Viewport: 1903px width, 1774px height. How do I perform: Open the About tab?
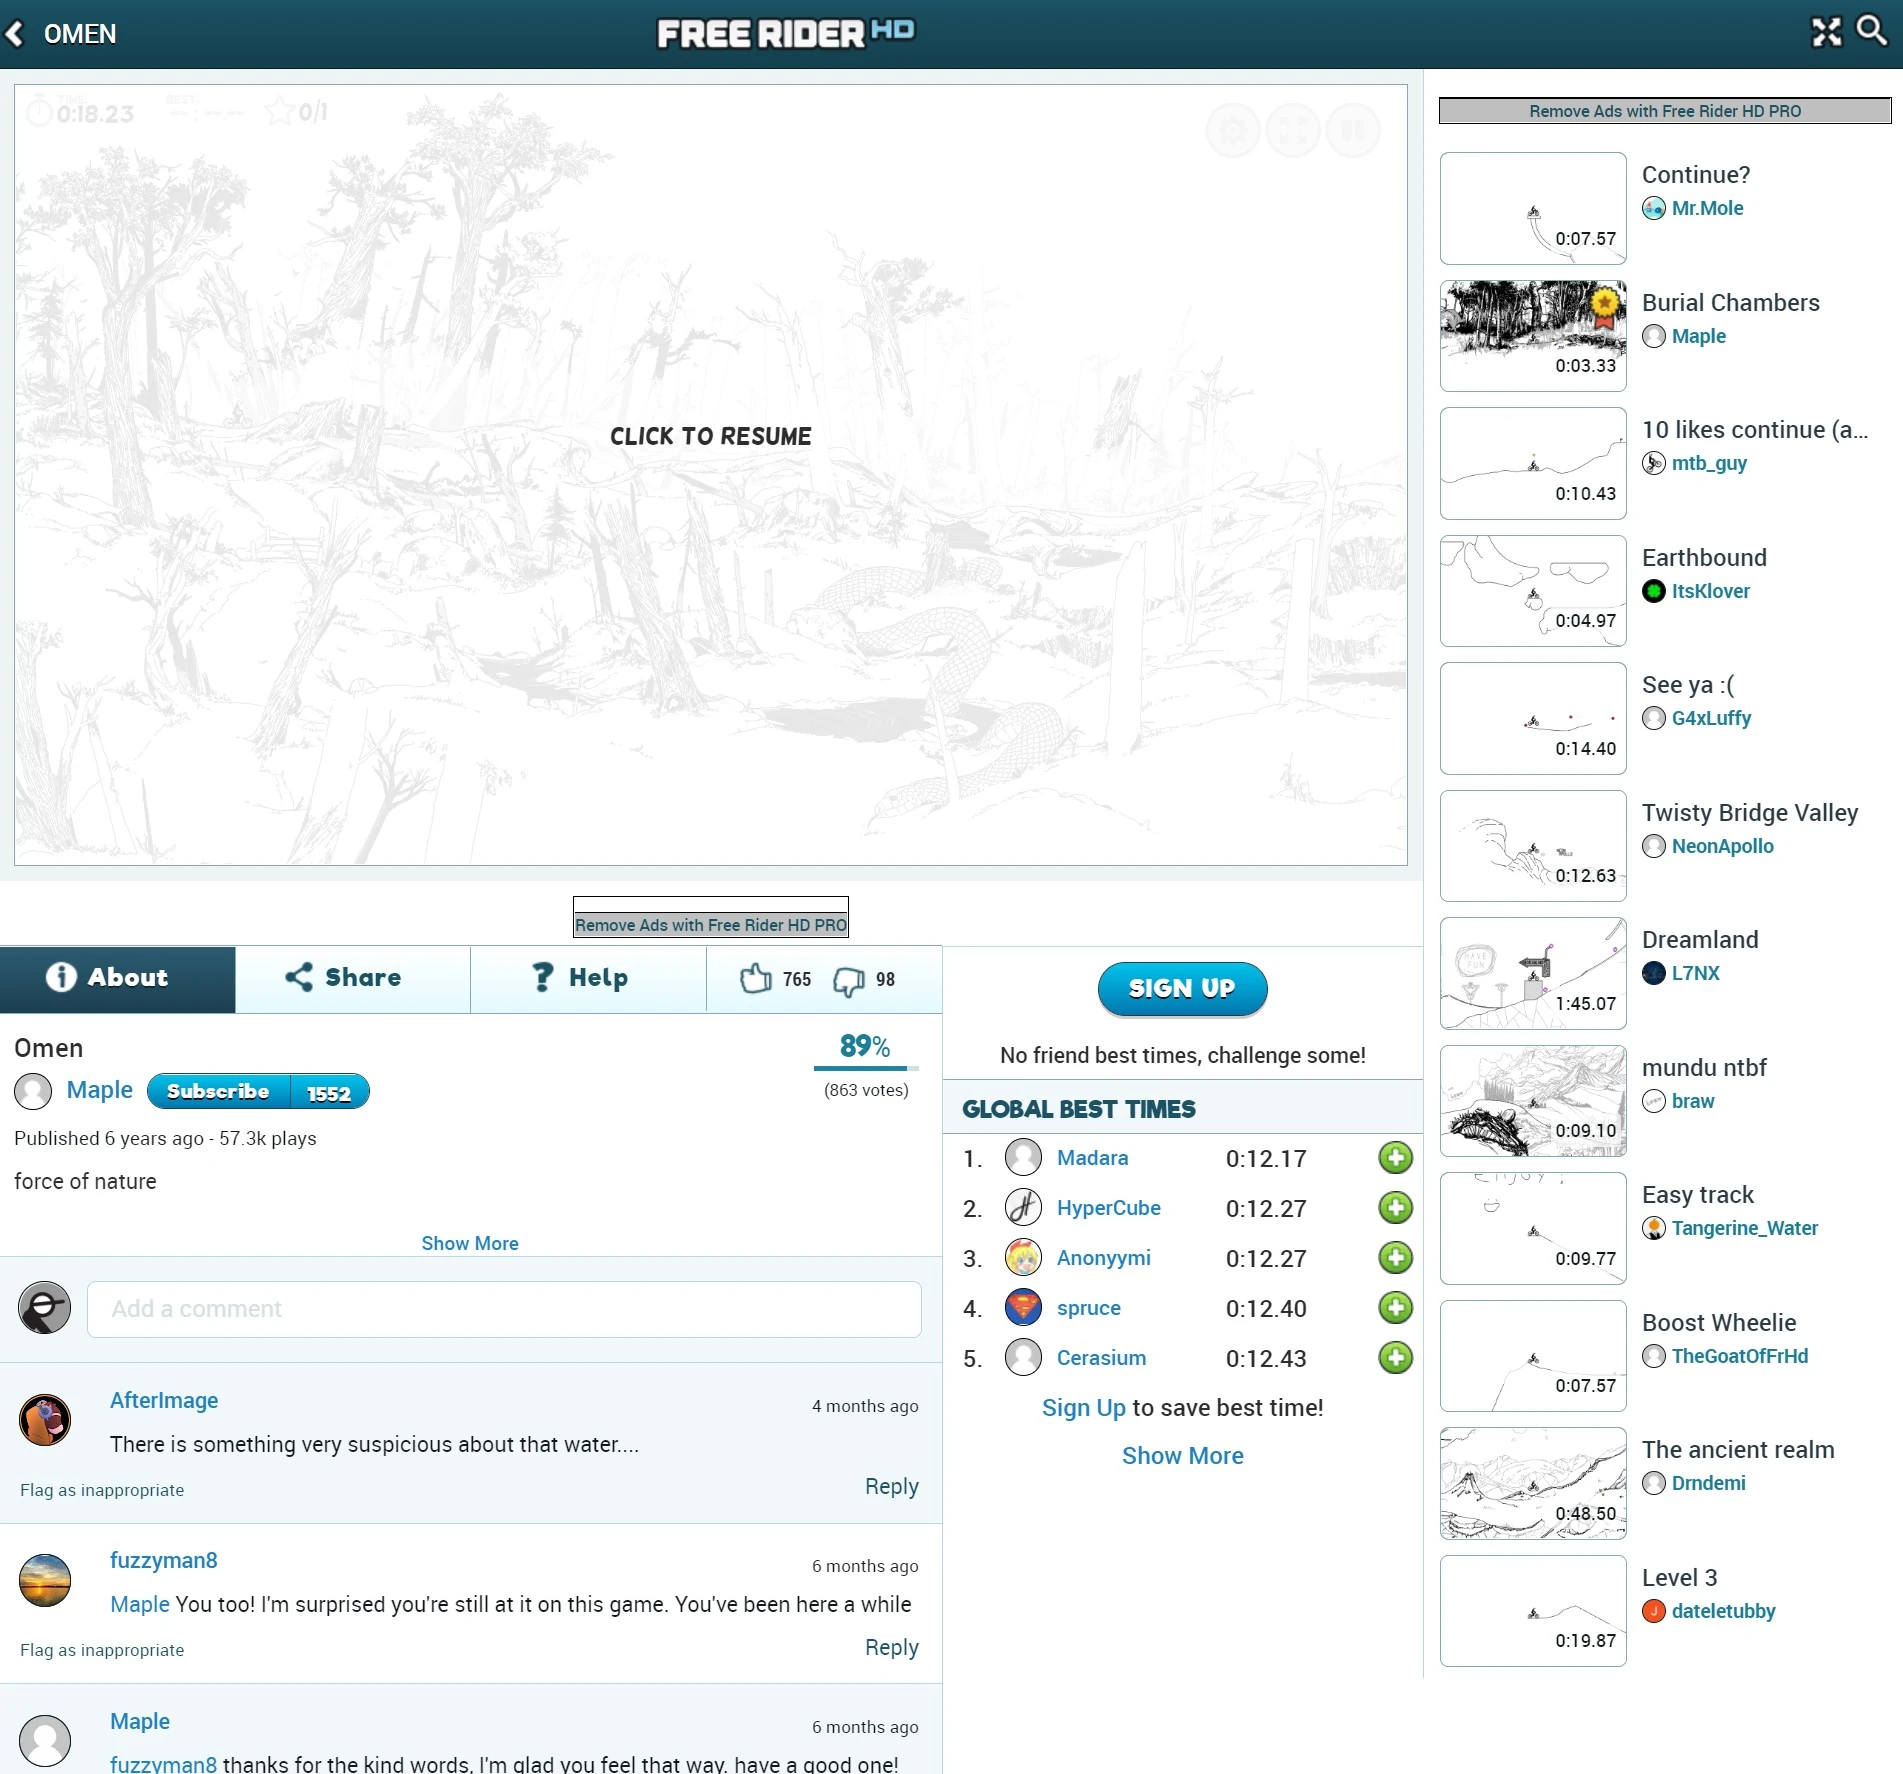[118, 979]
